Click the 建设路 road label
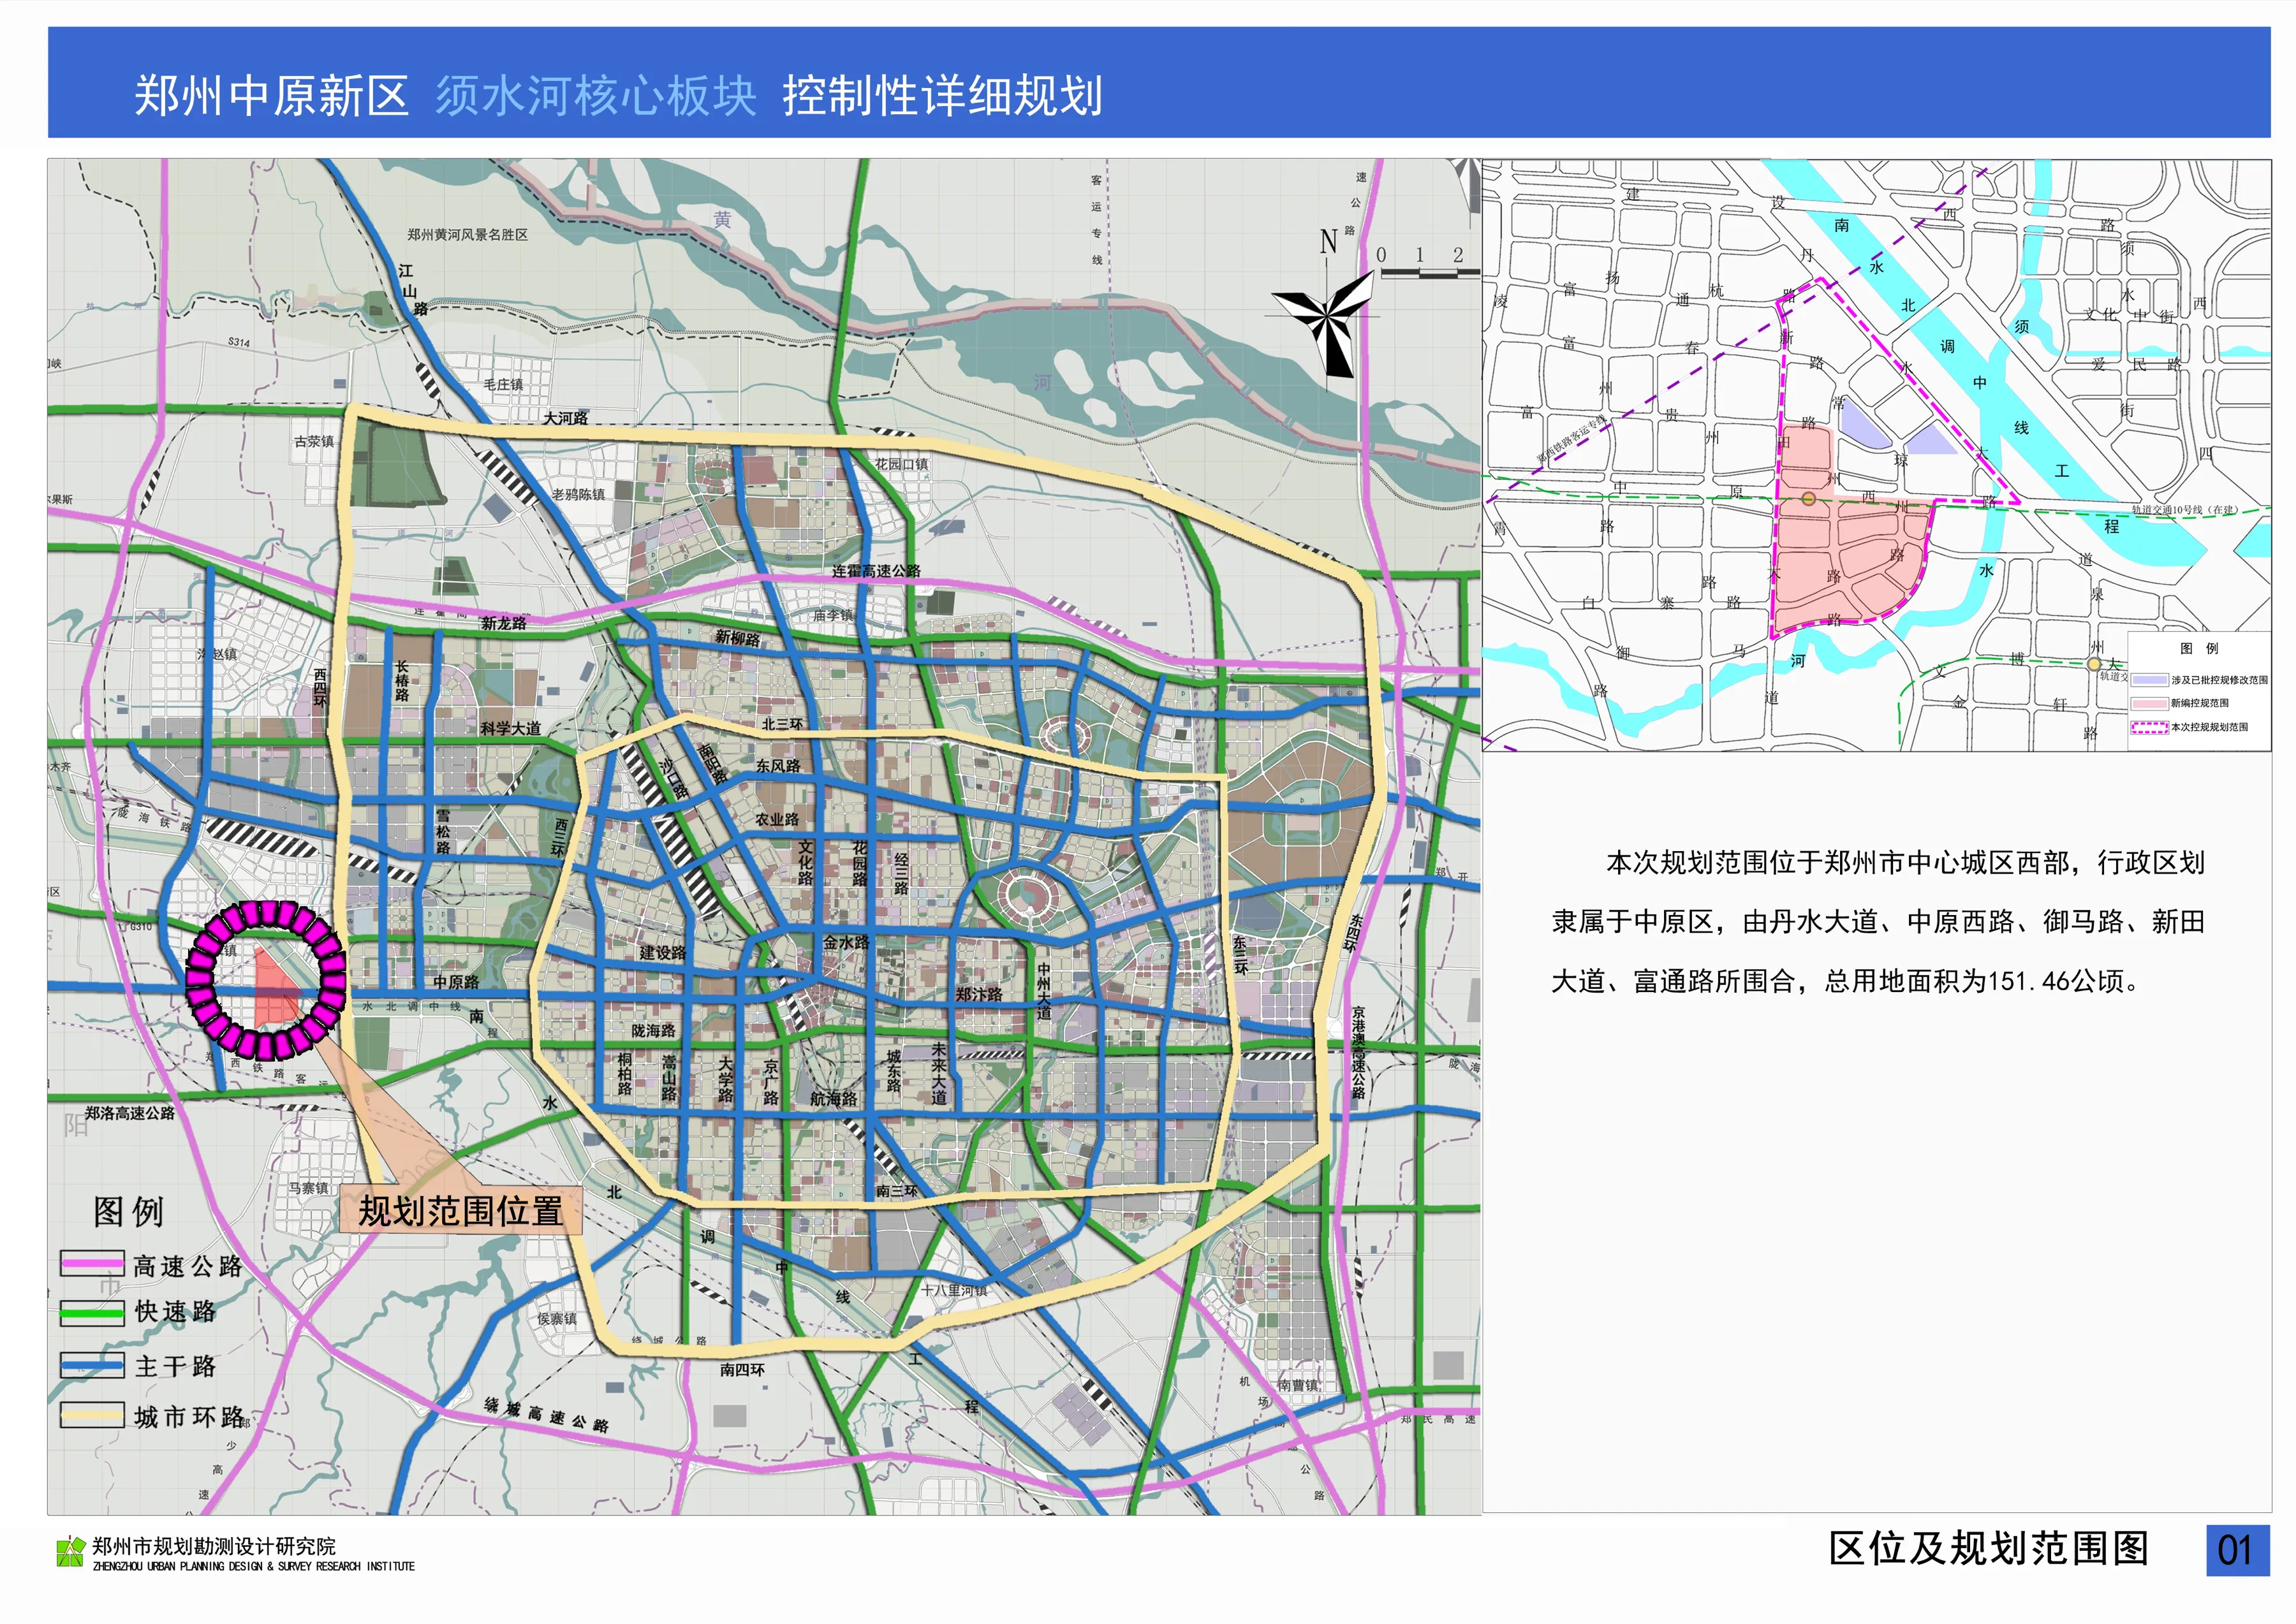 (662, 952)
